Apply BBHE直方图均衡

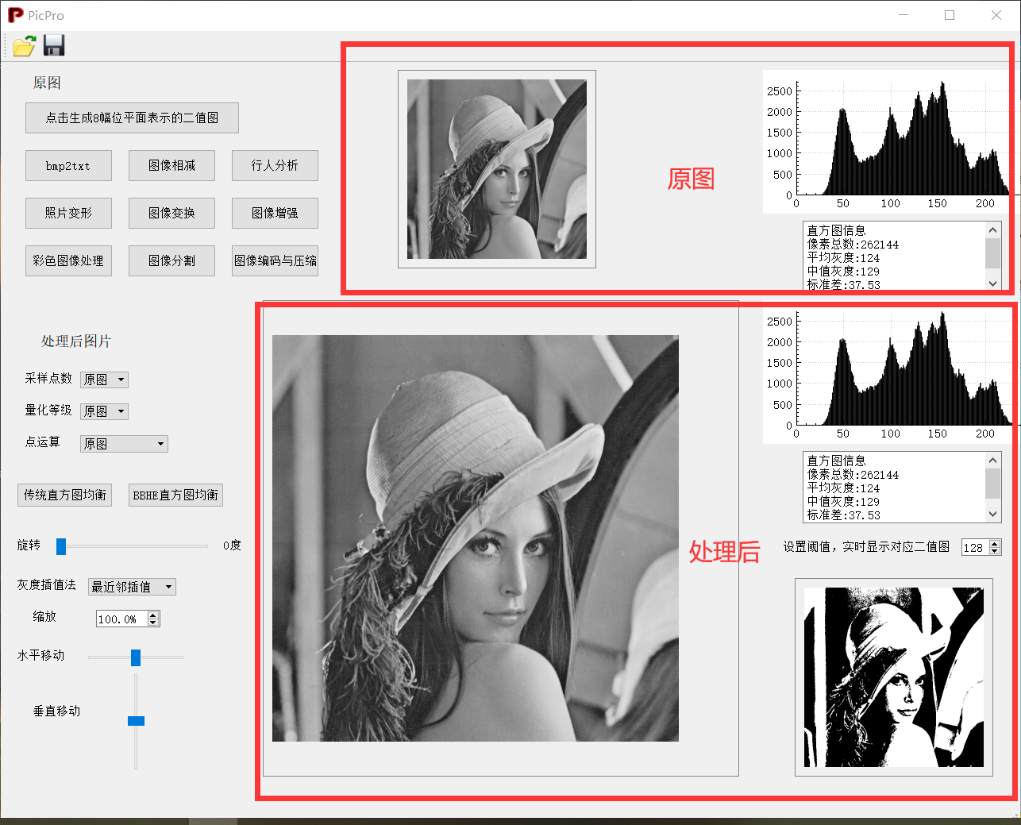[x=175, y=495]
